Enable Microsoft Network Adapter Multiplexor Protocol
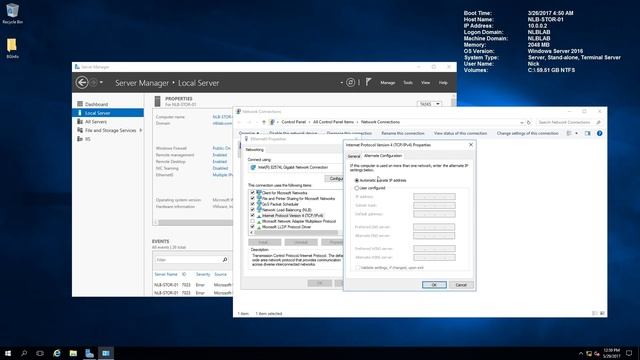The height and width of the screenshot is (360, 640). tap(252, 221)
